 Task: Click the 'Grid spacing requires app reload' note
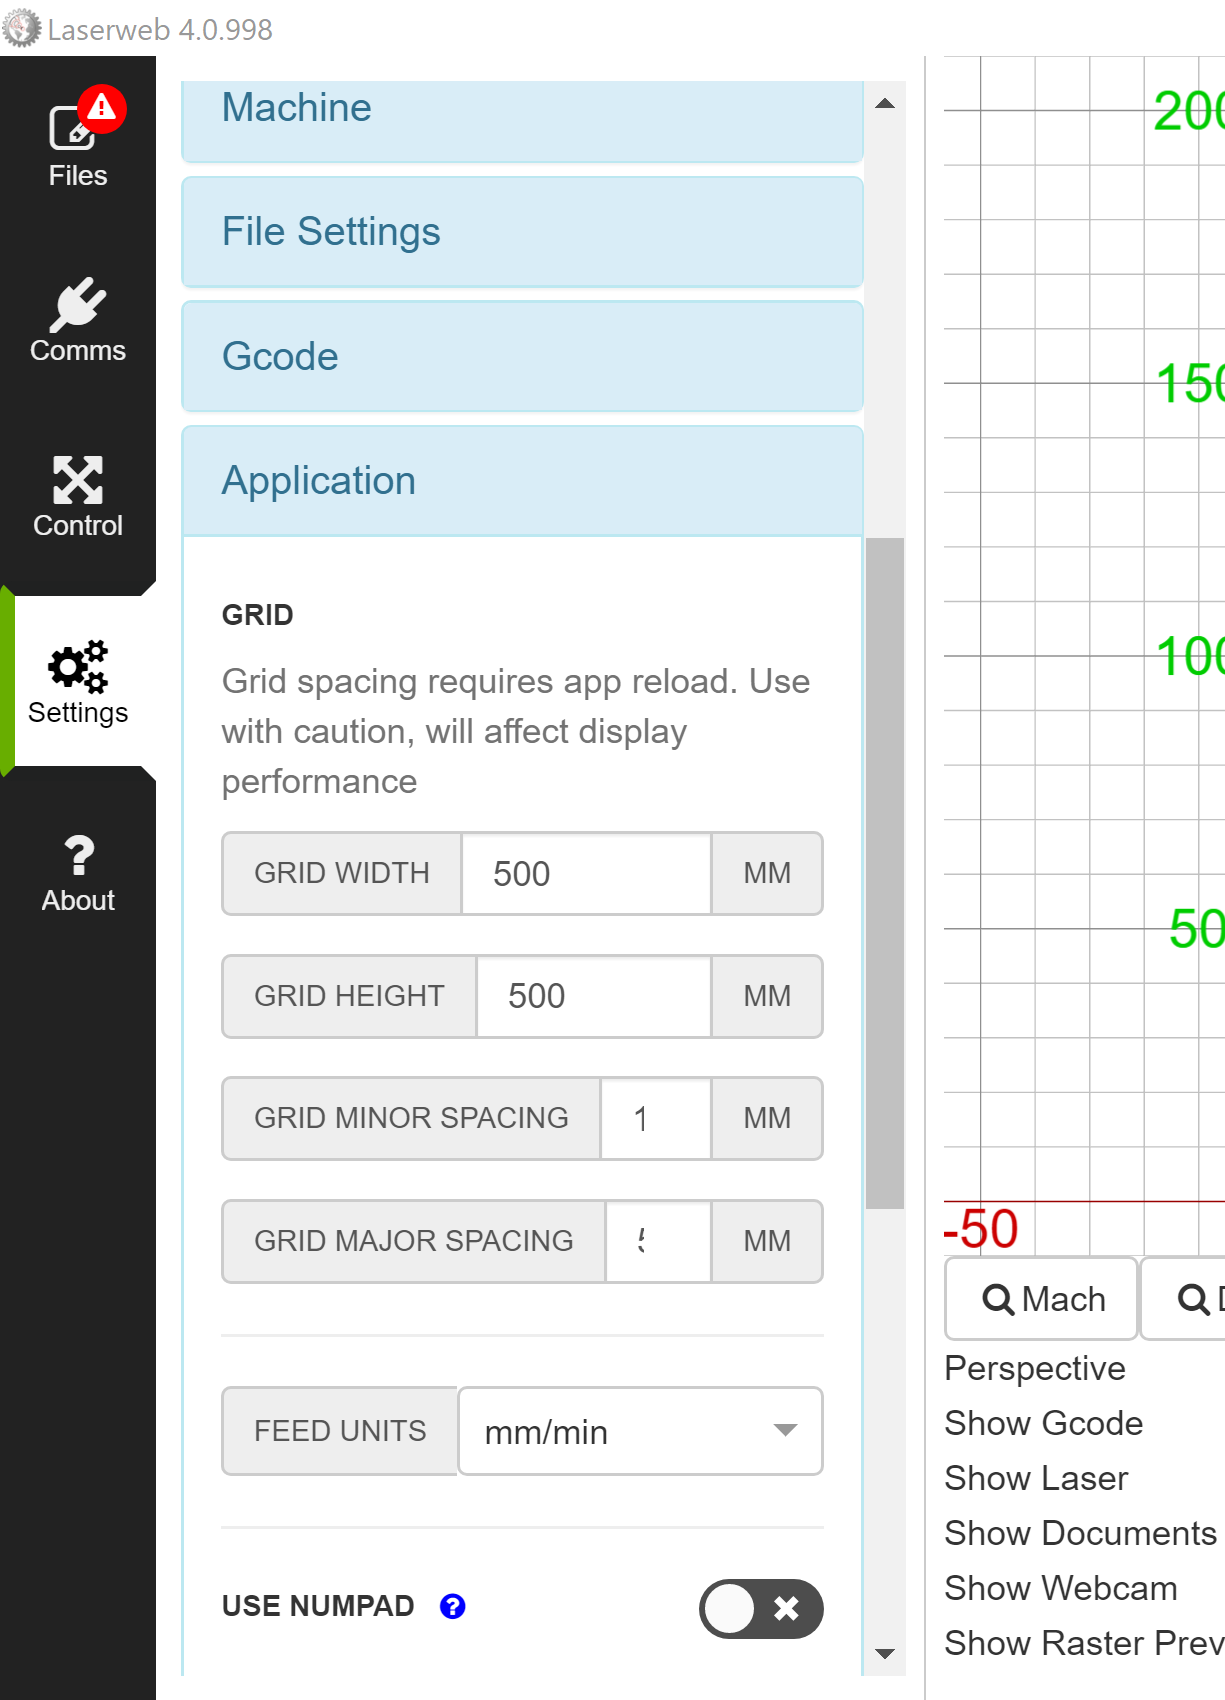point(516,731)
